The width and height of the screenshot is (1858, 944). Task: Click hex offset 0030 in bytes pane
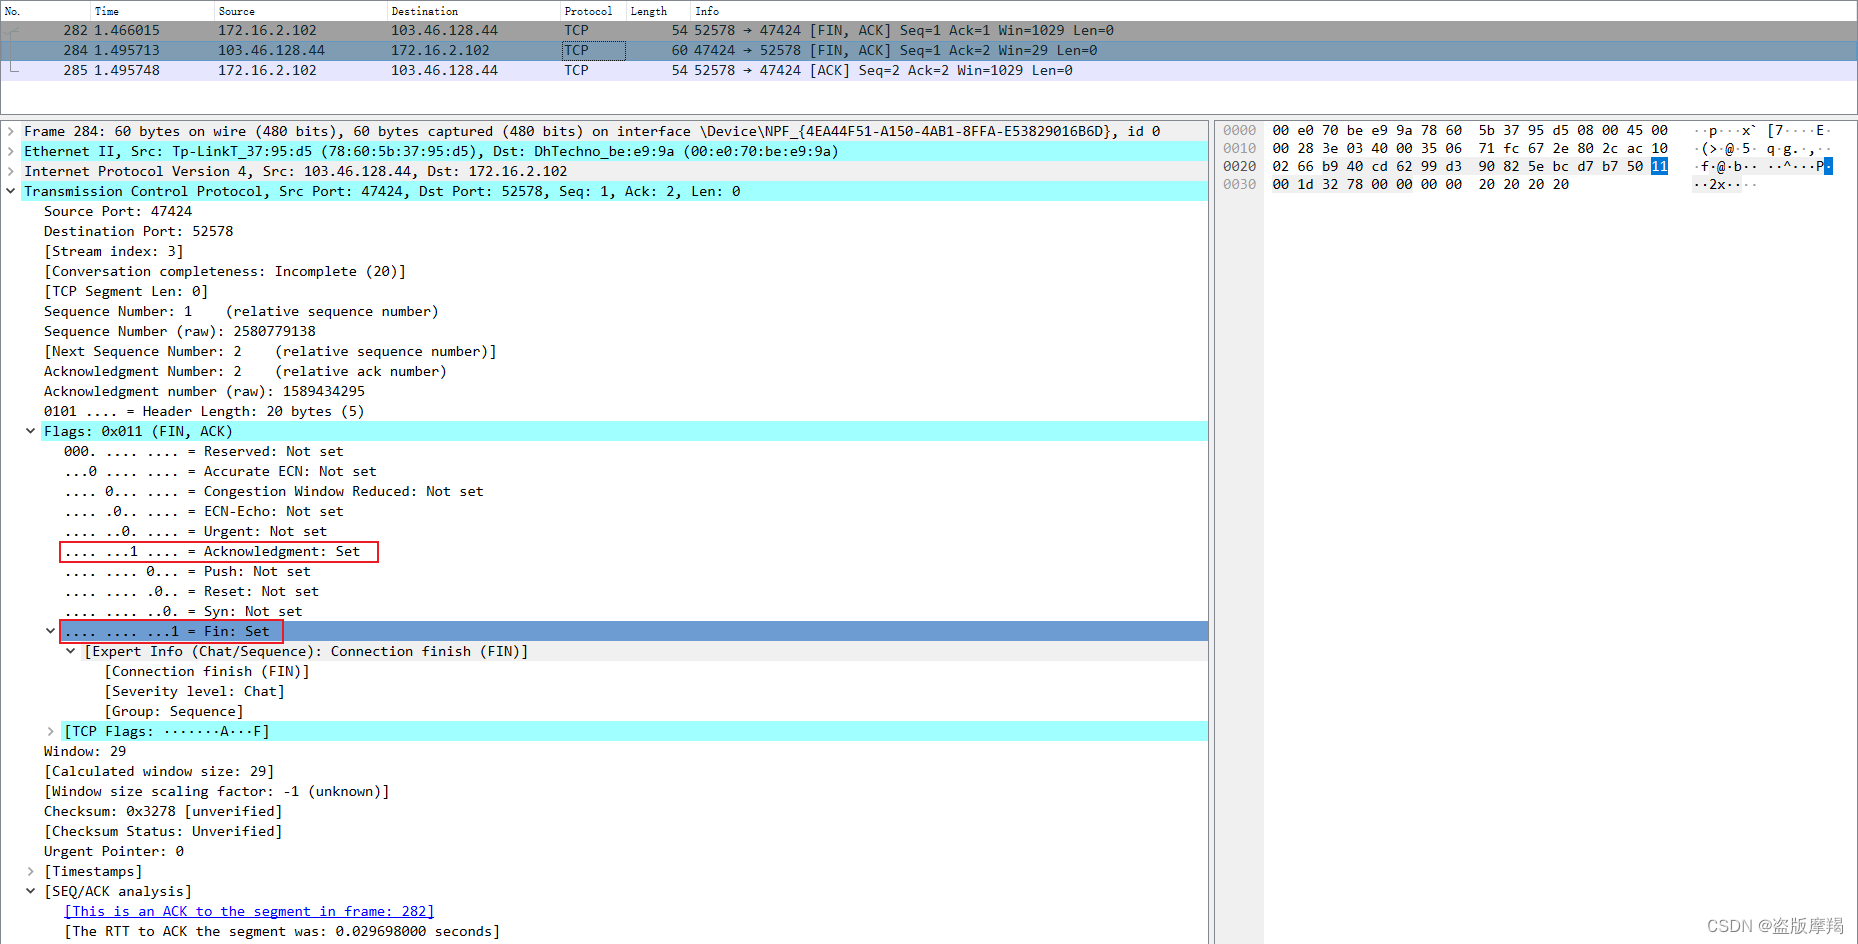[x=1239, y=185]
